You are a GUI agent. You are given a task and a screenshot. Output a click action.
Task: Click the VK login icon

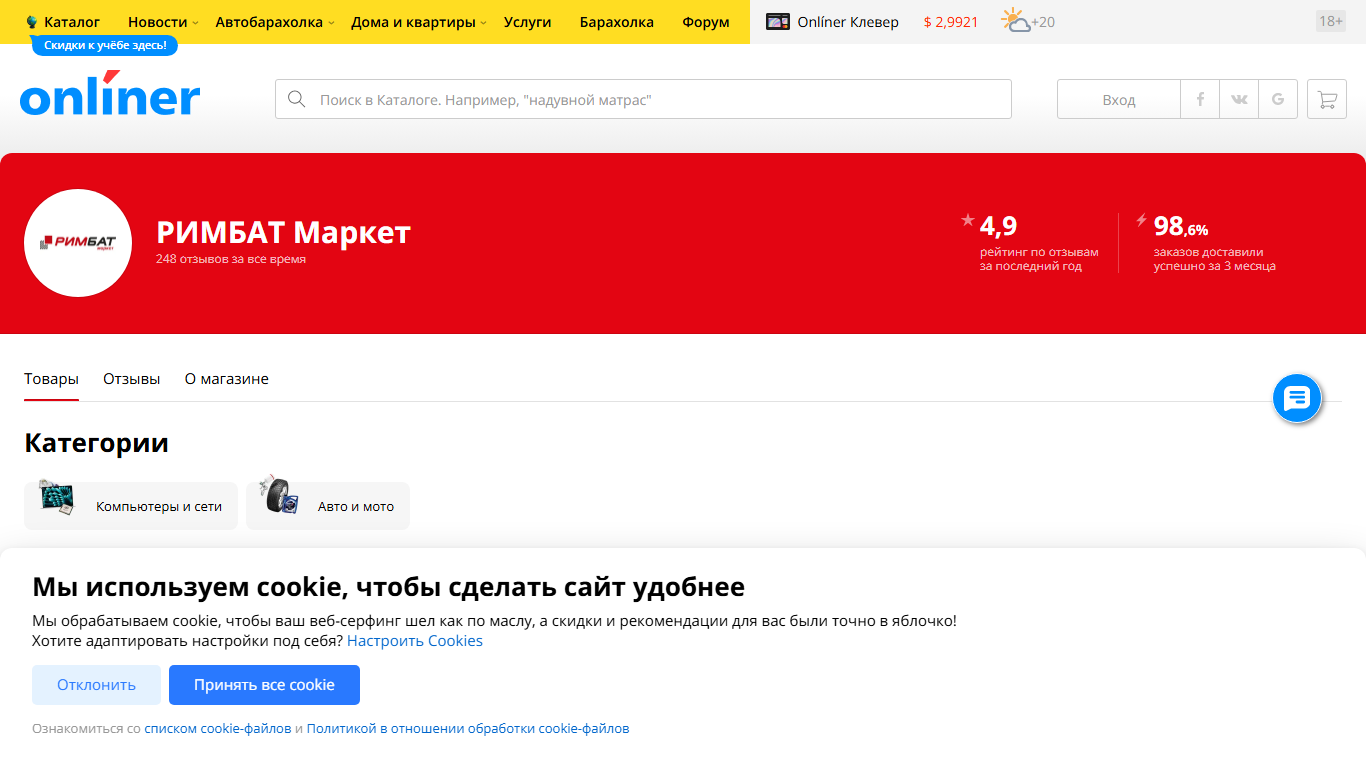tap(1239, 100)
